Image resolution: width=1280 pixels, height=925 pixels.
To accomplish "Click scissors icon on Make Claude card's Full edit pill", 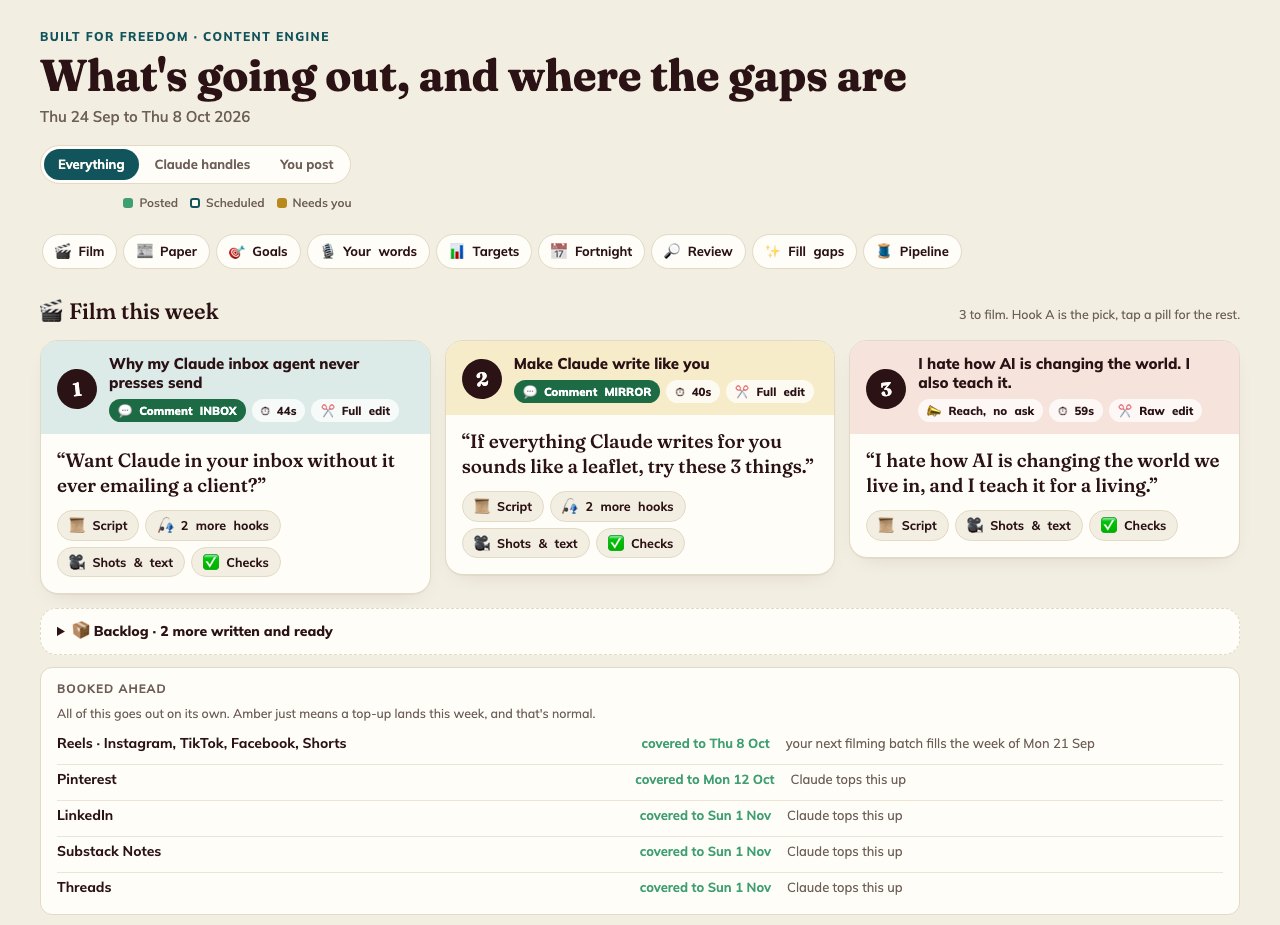I will [x=742, y=392].
